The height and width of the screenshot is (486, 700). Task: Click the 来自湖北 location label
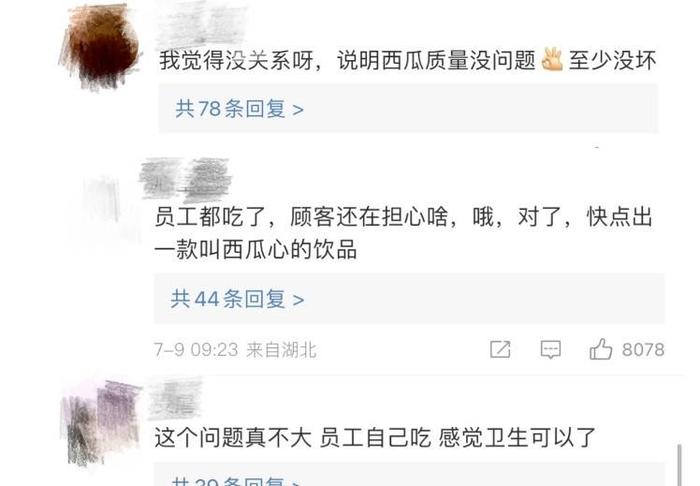[281, 350]
